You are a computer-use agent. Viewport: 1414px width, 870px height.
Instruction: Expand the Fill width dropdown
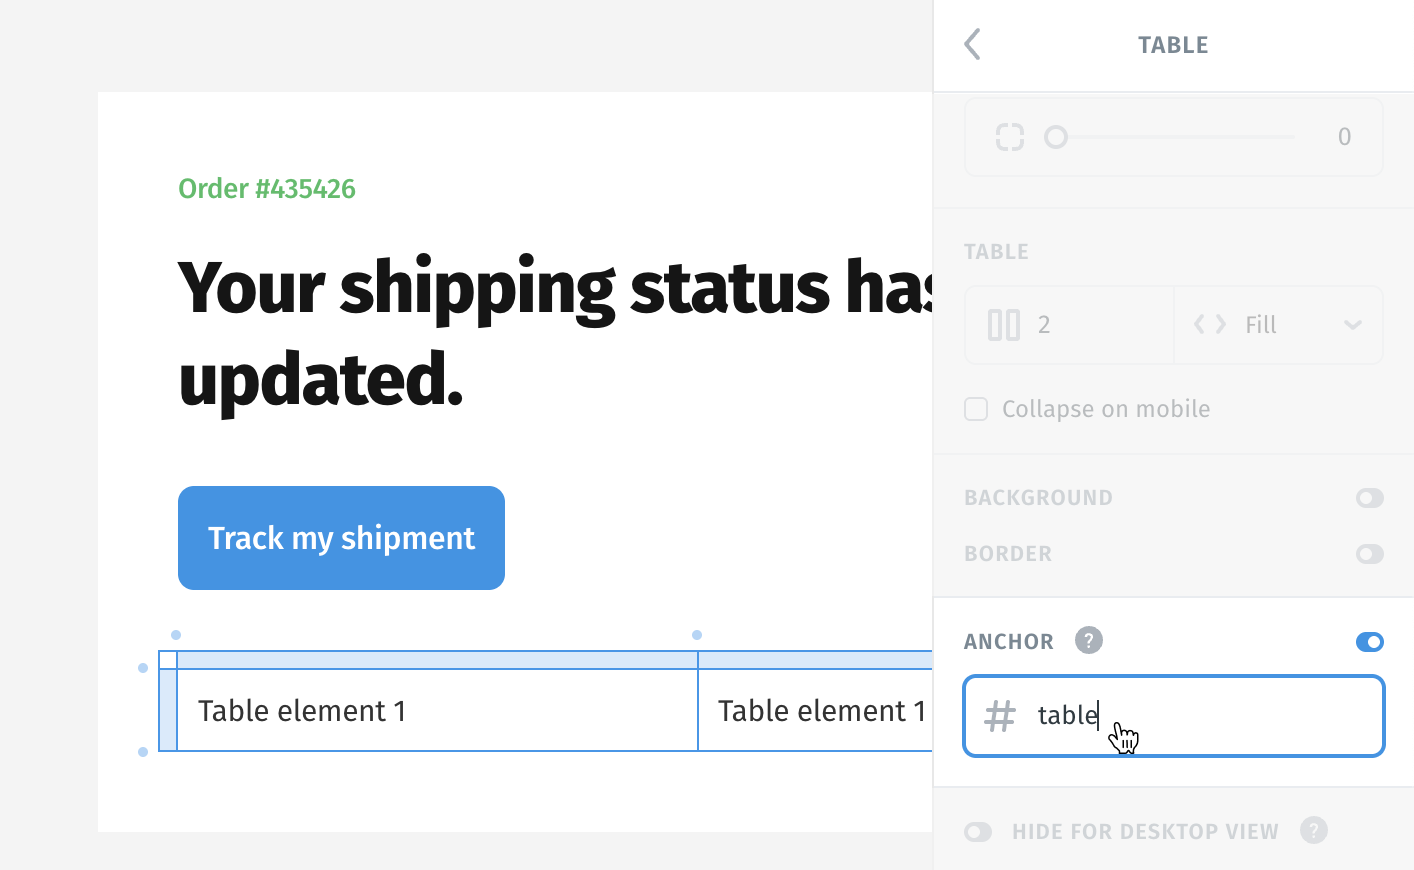tap(1279, 325)
